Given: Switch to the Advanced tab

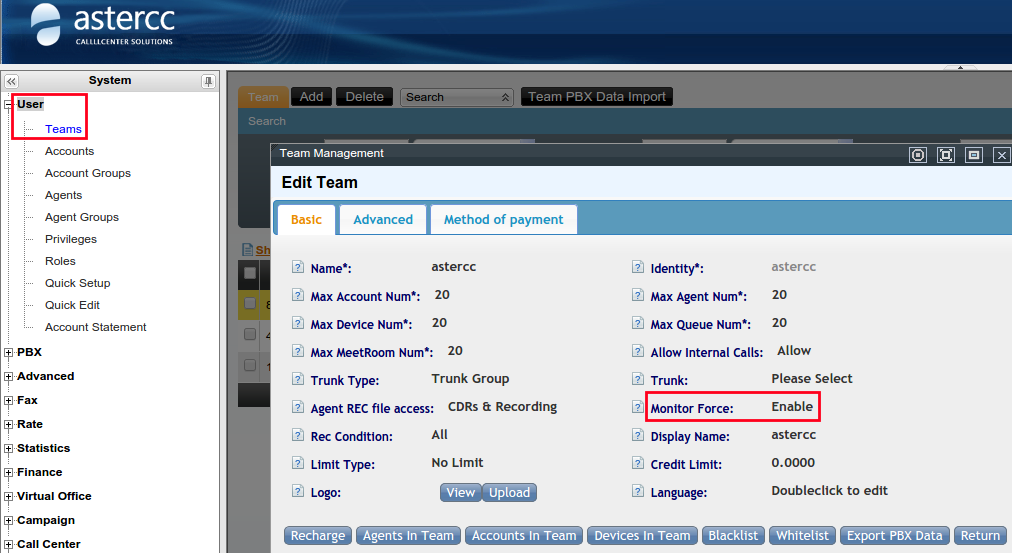Looking at the screenshot, I should point(383,220).
